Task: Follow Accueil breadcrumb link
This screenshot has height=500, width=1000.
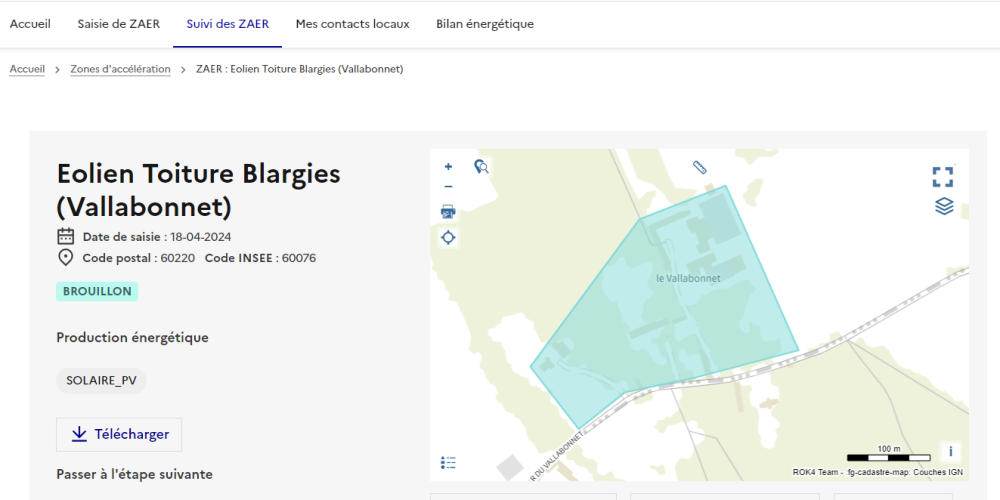Action: (x=27, y=69)
